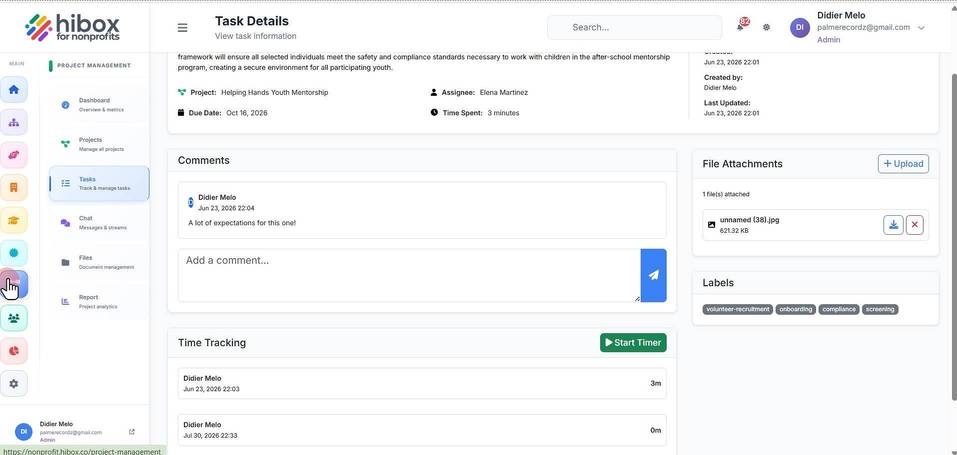Open the cyan circle sidebar icon

pyautogui.click(x=13, y=252)
